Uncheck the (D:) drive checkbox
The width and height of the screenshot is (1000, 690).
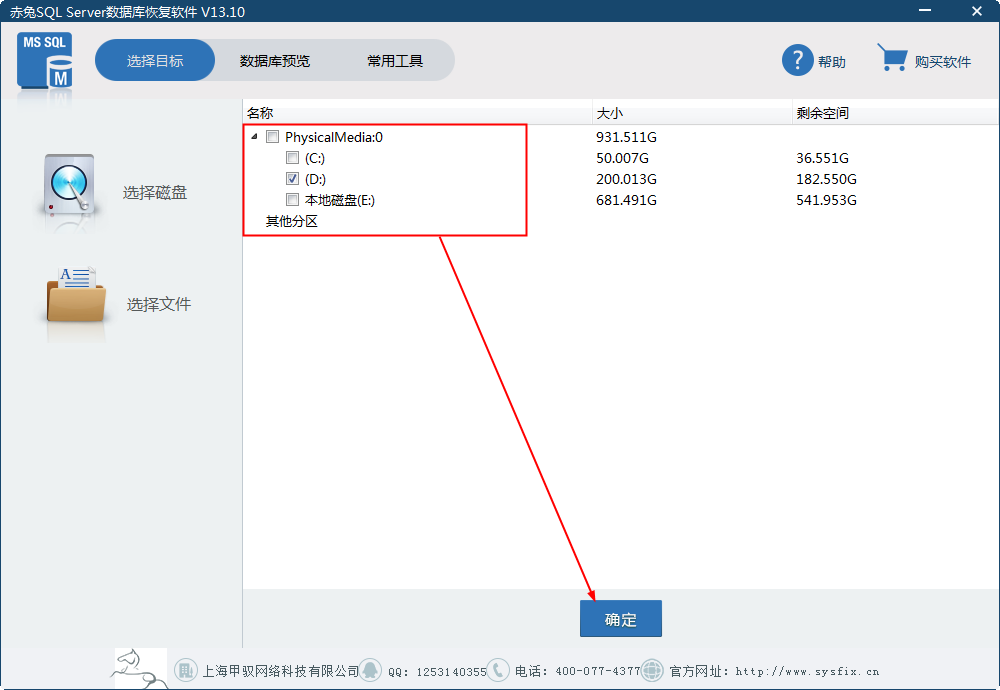292,179
